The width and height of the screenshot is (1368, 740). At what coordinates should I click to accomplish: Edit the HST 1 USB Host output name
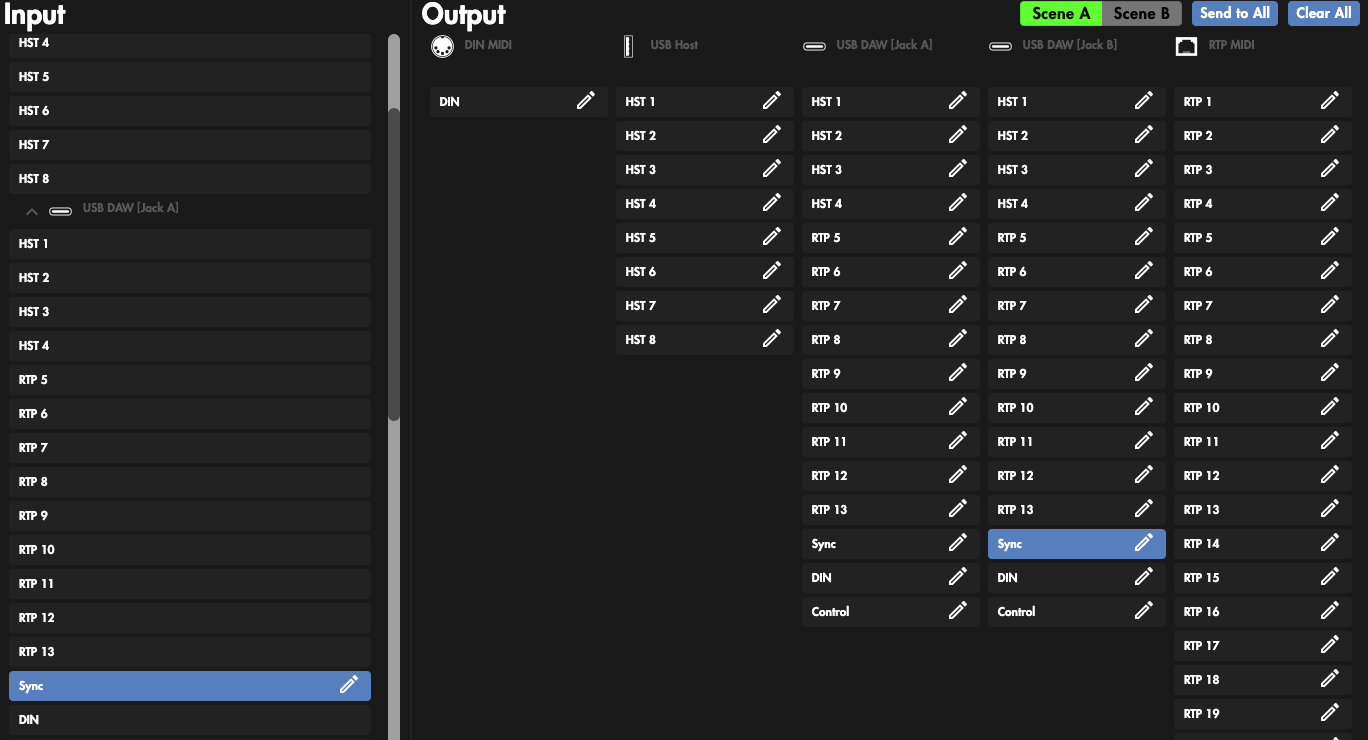tap(771, 101)
